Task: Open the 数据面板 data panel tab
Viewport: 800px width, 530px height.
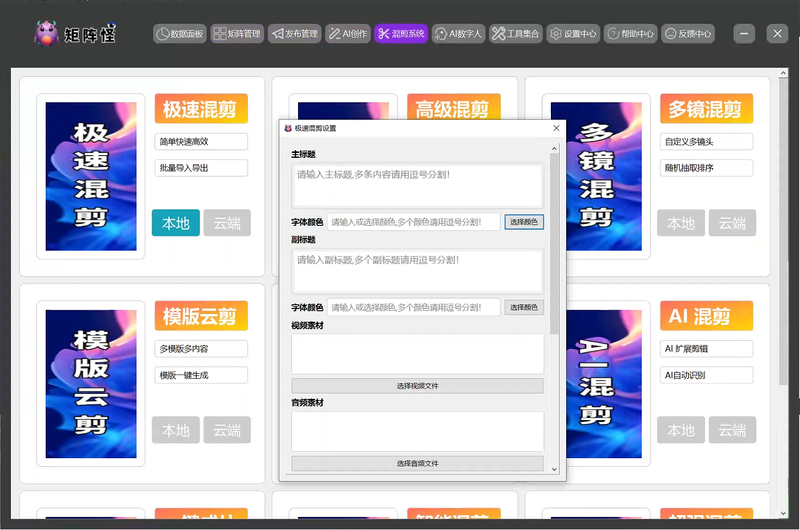Action: pos(180,34)
